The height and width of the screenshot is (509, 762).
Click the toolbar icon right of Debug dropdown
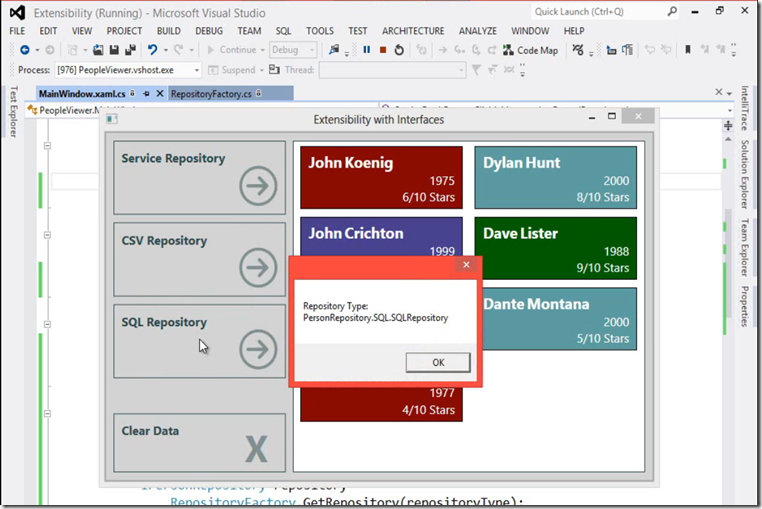[334, 50]
